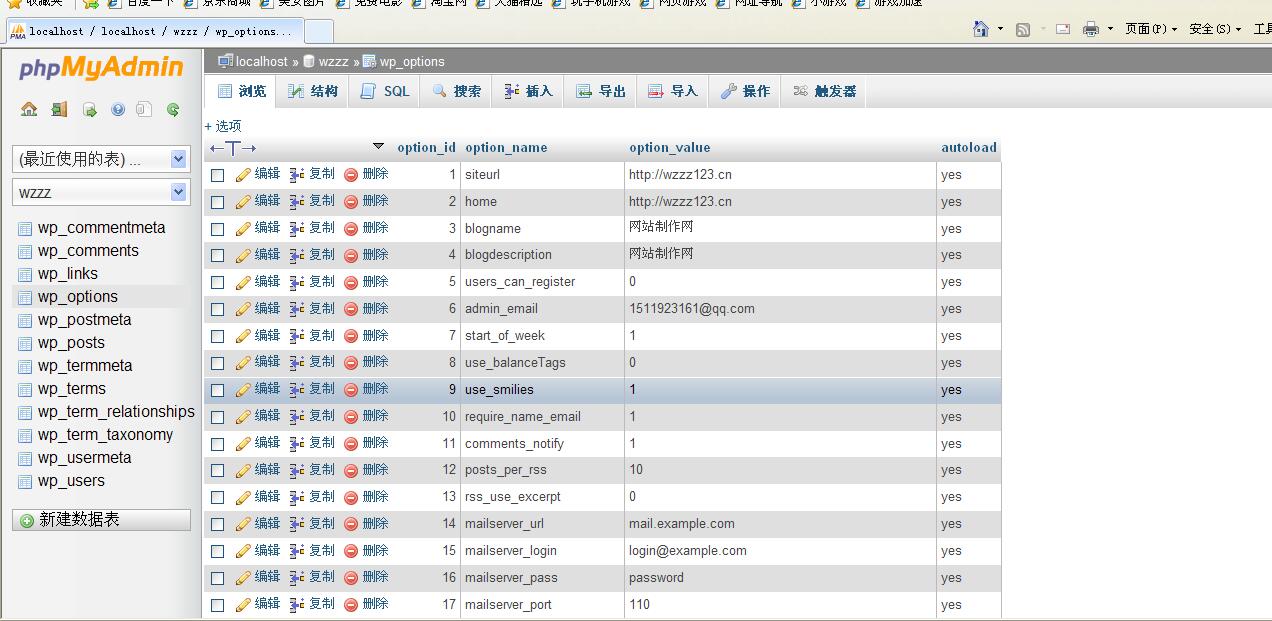Click browser home icon in IE toolbar
This screenshot has height=621, width=1272.
(981, 29)
